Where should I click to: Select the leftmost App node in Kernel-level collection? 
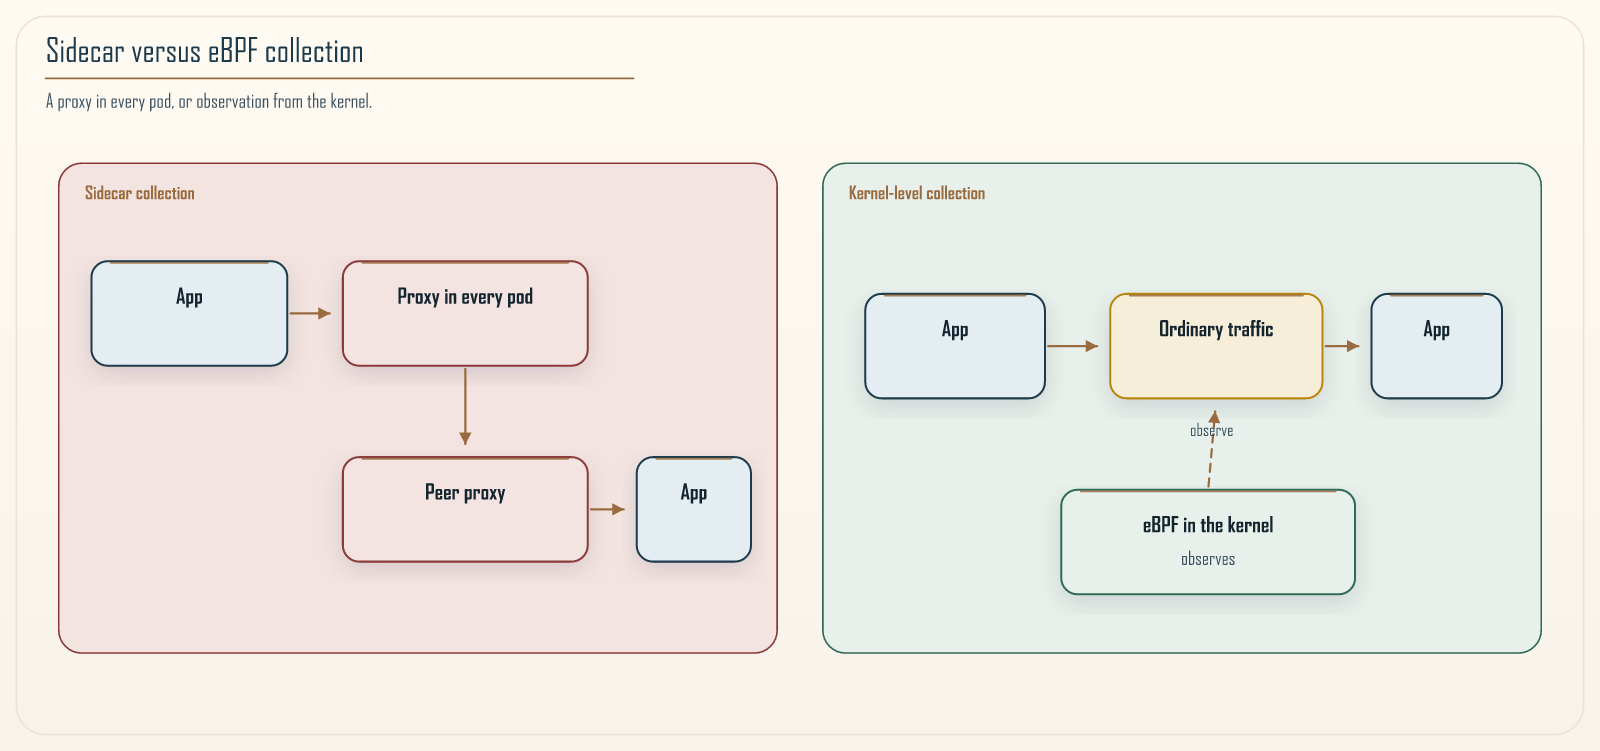(x=955, y=346)
